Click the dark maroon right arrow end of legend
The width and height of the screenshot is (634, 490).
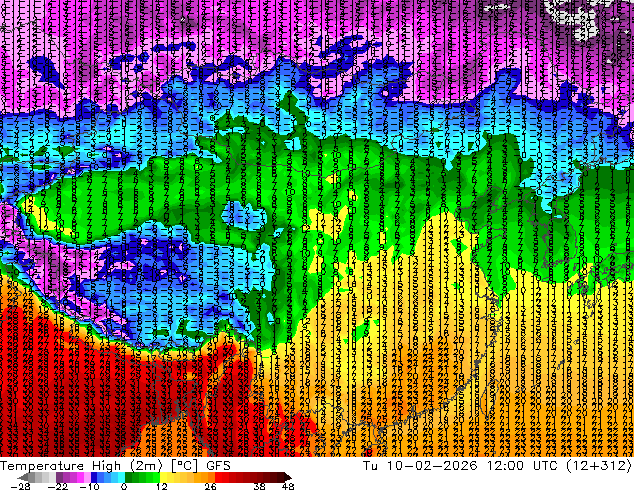[288, 477]
